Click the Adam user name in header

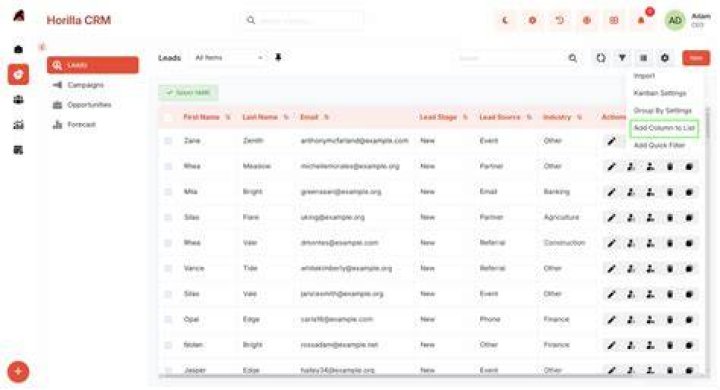point(701,17)
